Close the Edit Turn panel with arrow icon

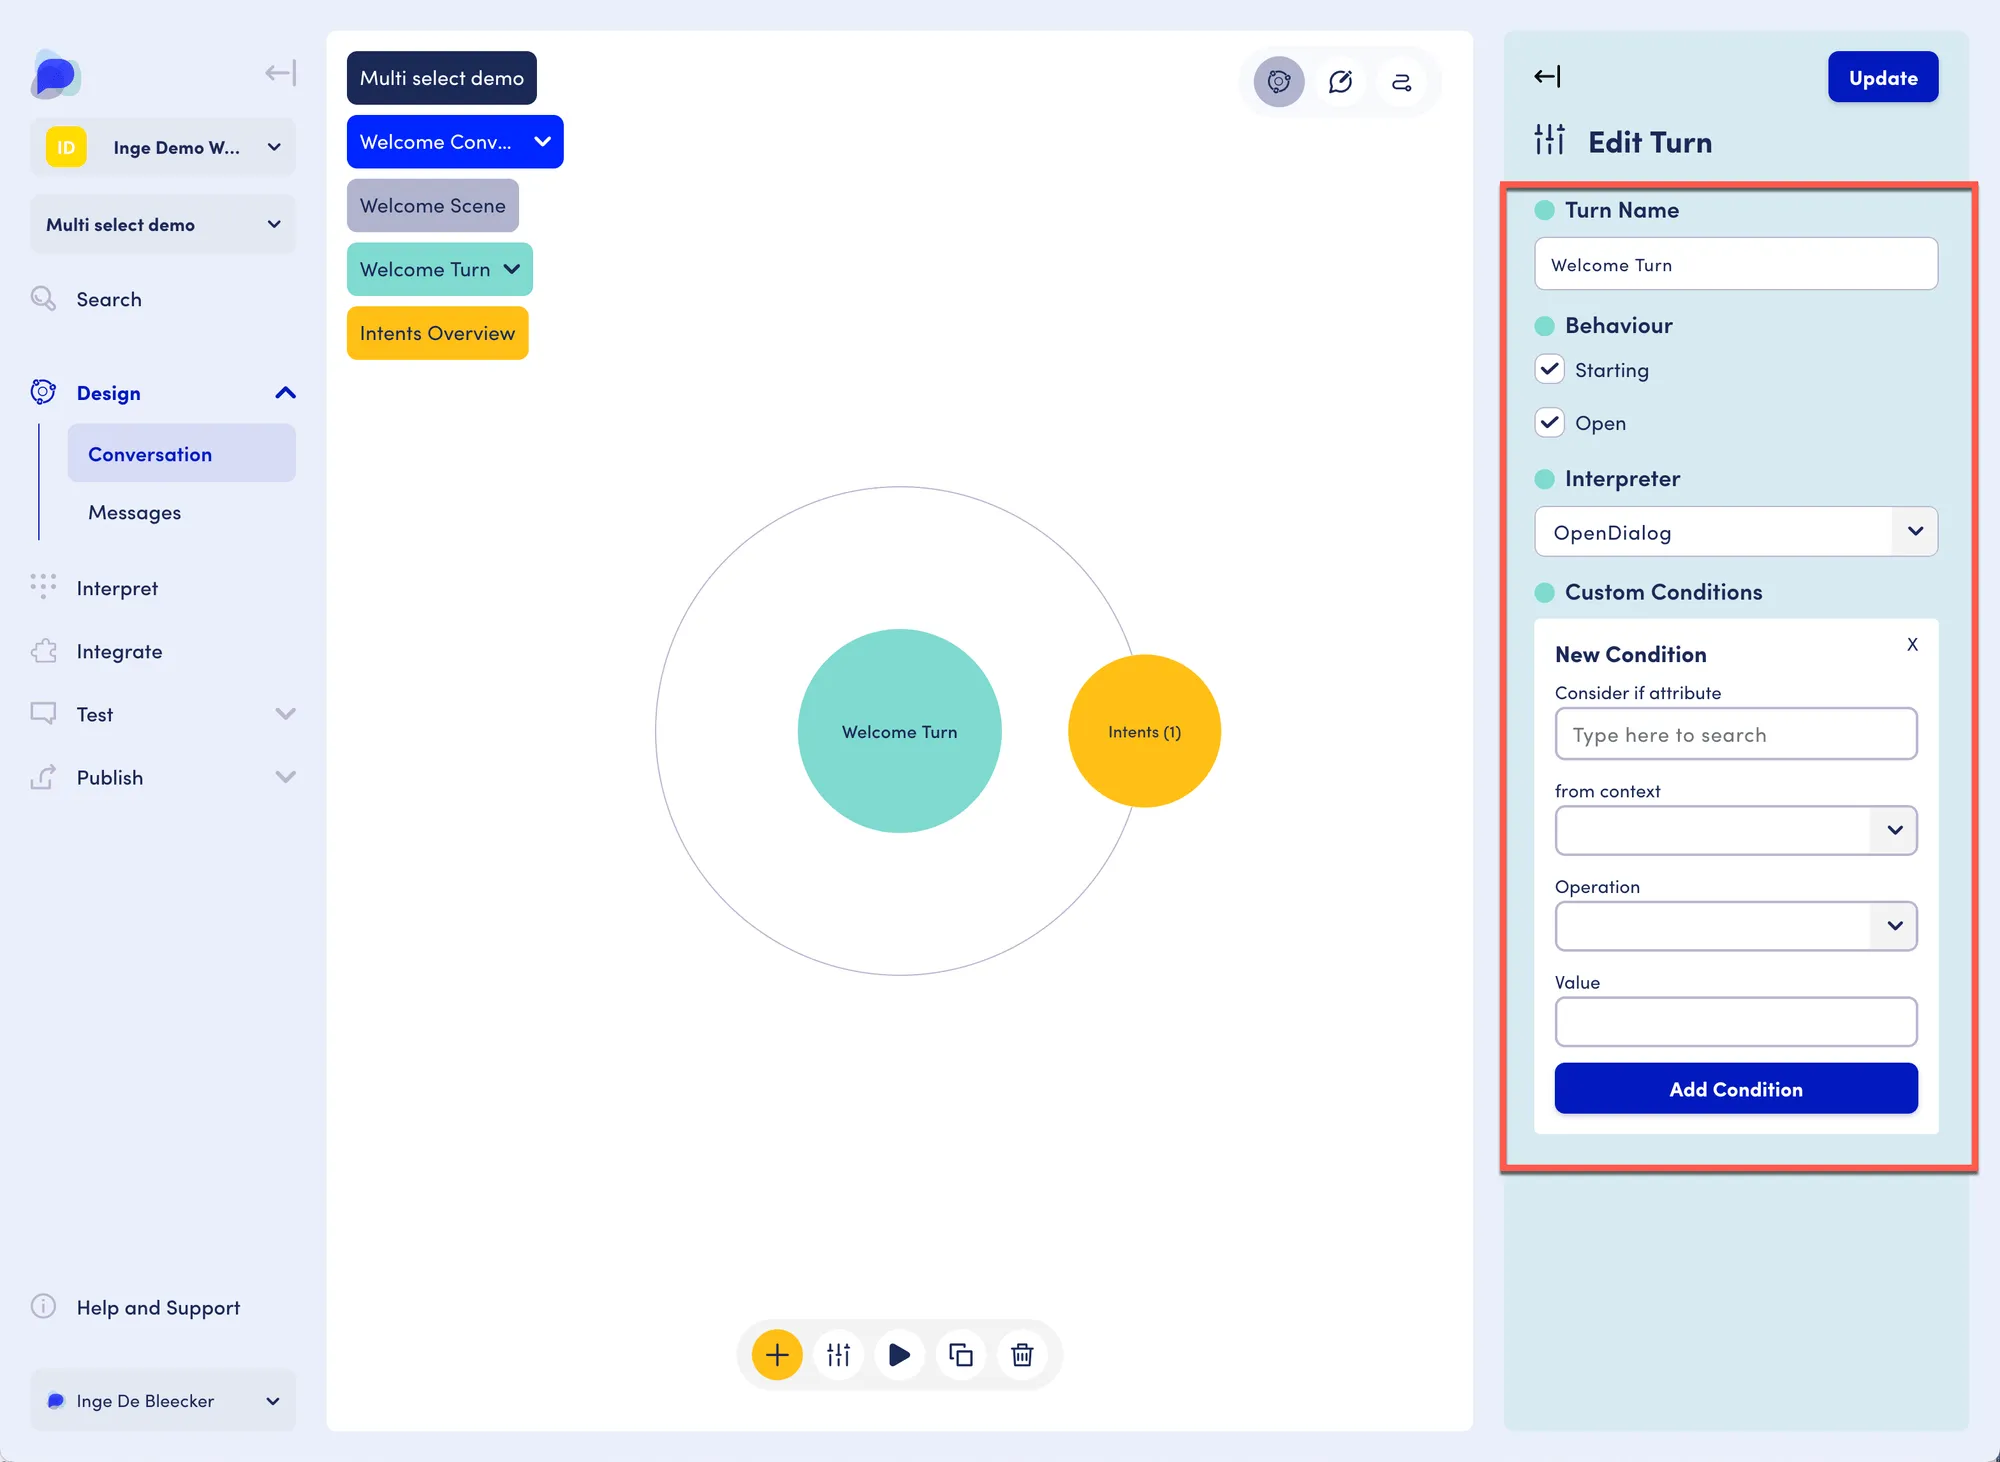[1547, 76]
